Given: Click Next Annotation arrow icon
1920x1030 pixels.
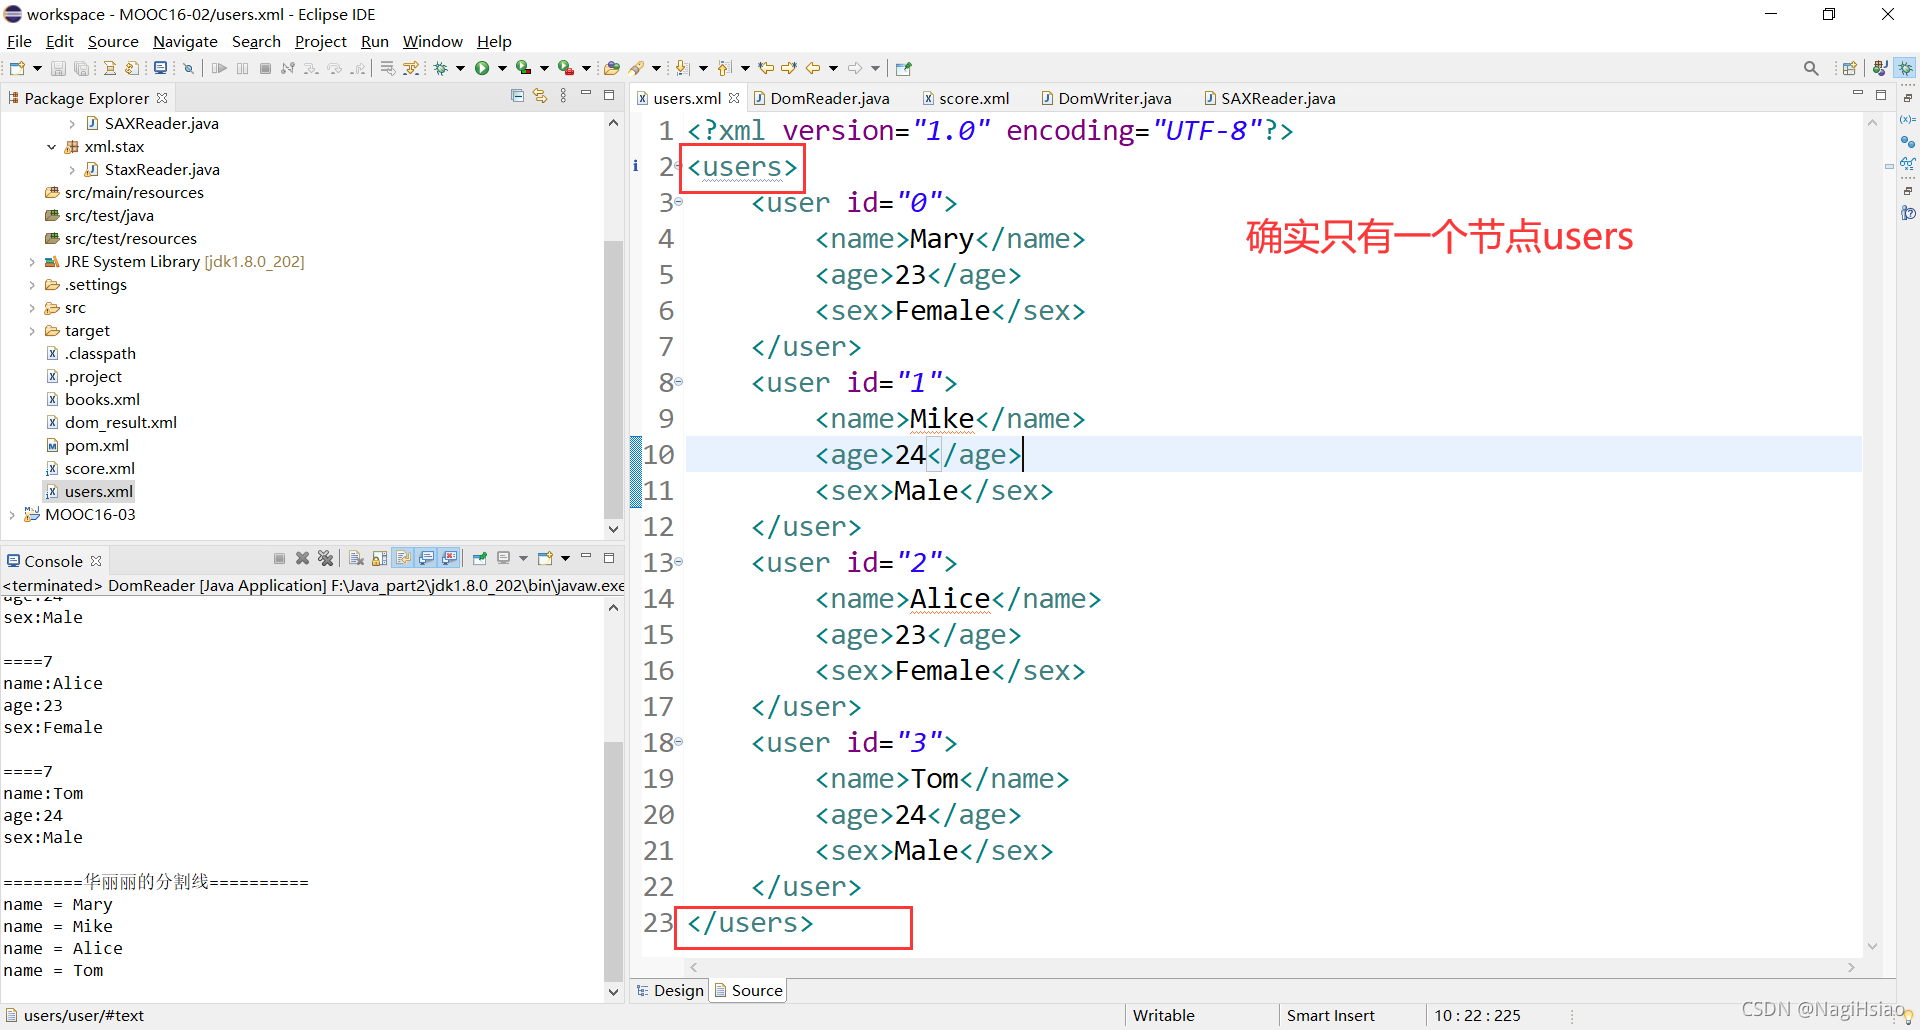Looking at the screenshot, I should click(681, 68).
